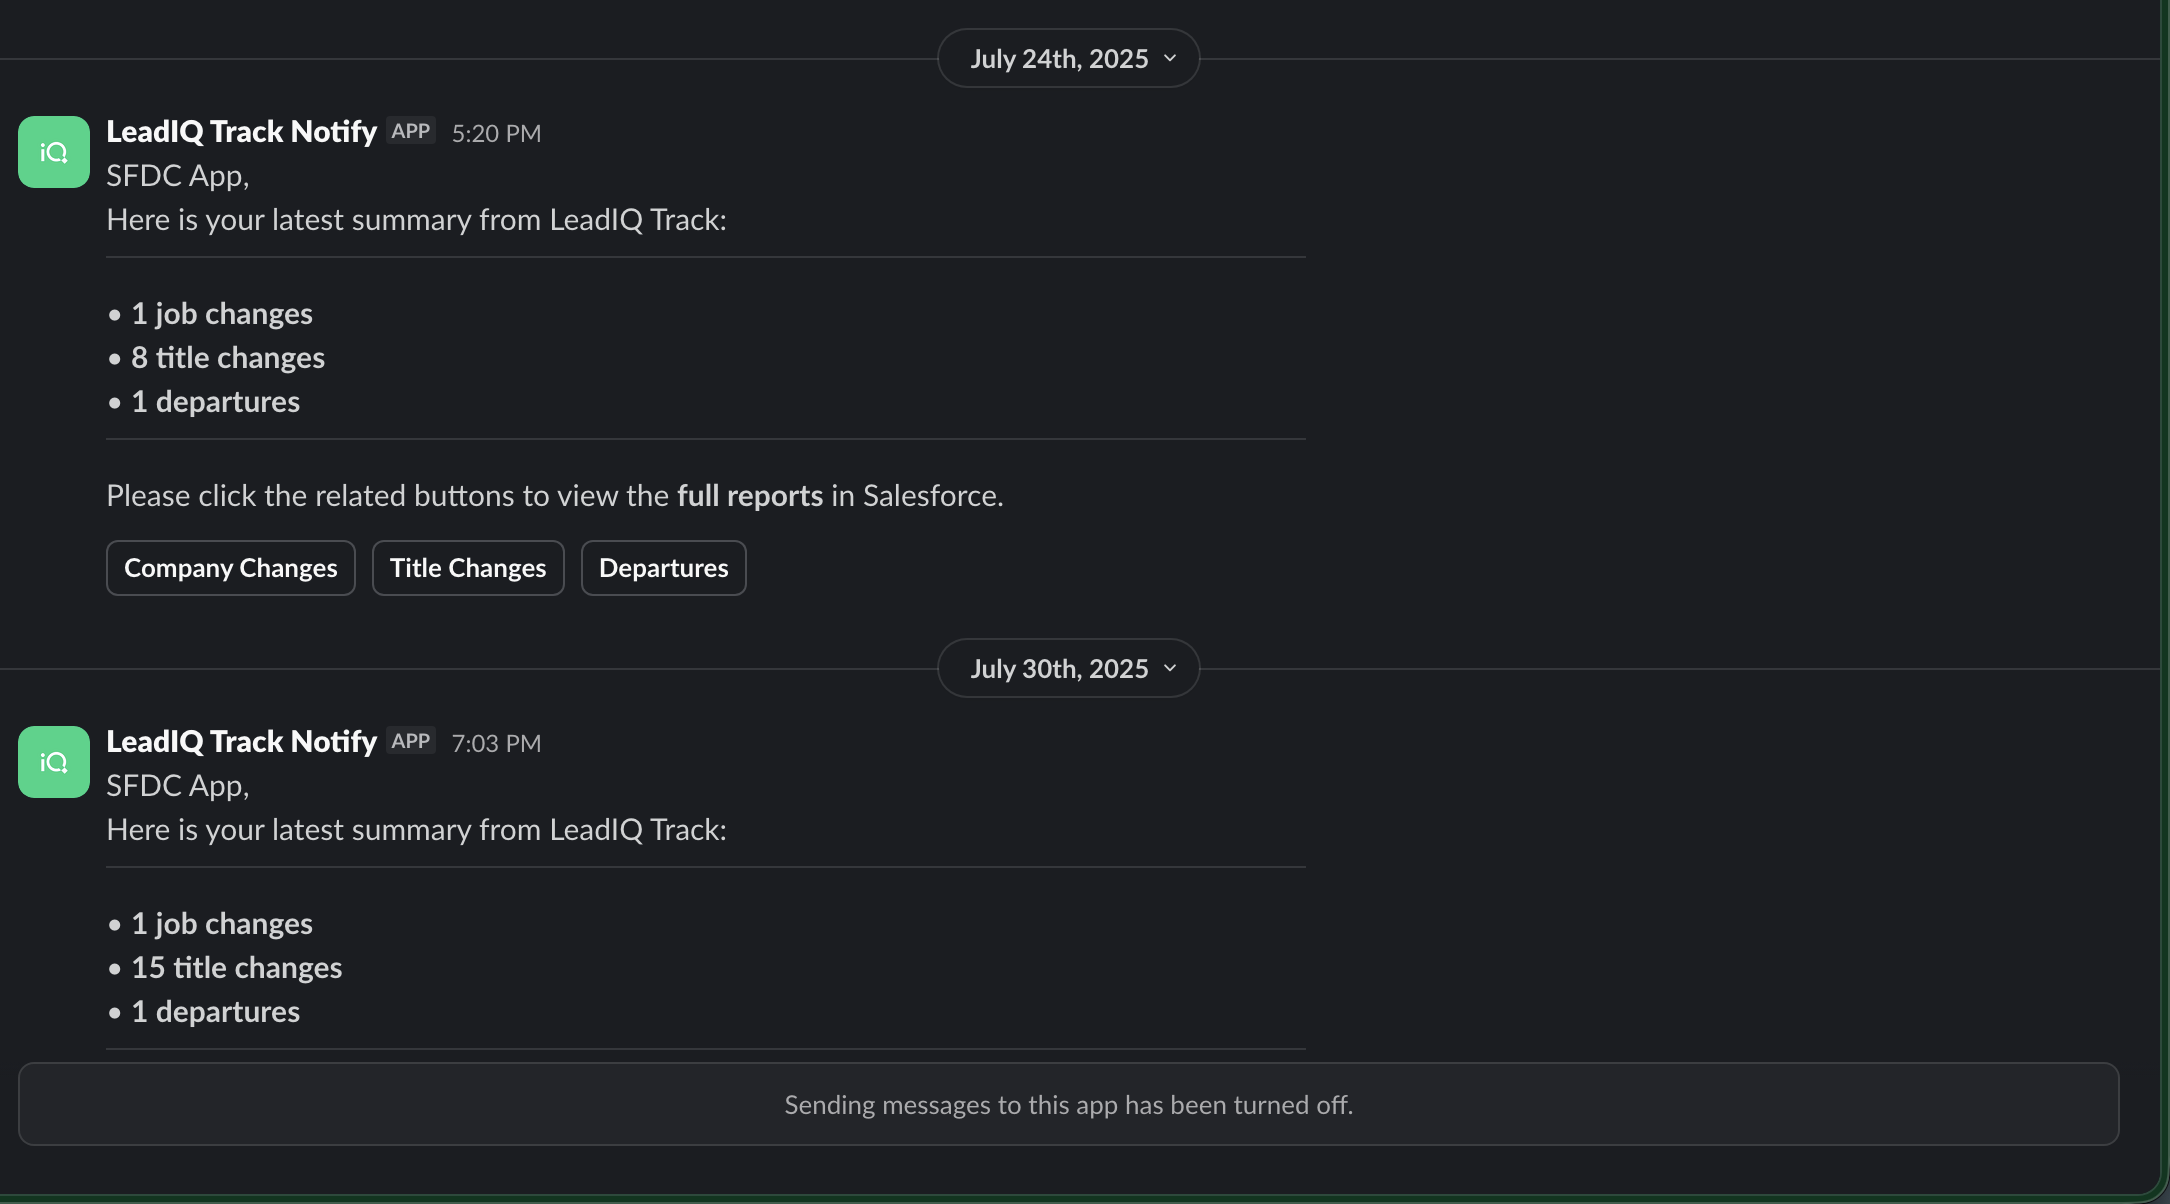Click the LeadIQ Track Notify app avatar
Image resolution: width=2170 pixels, height=1204 pixels.
53,151
